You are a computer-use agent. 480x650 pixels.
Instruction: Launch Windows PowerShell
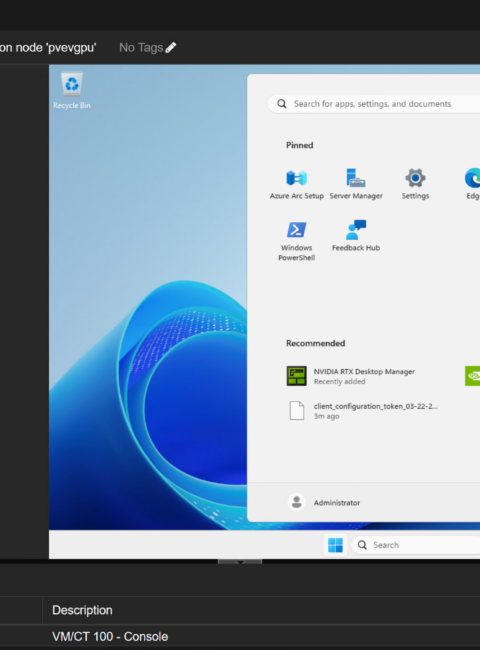(296, 241)
